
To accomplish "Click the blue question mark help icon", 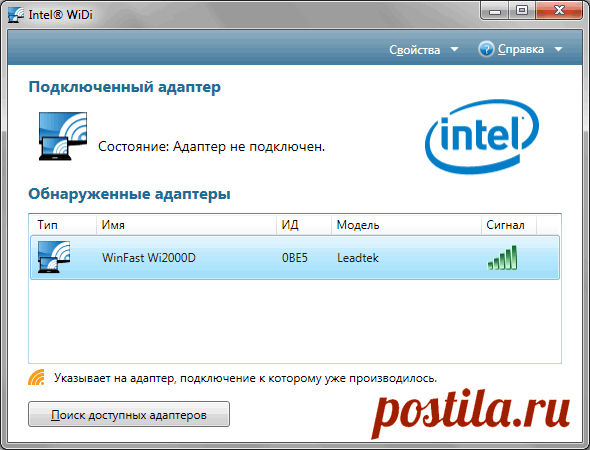I will pyautogui.click(x=486, y=49).
